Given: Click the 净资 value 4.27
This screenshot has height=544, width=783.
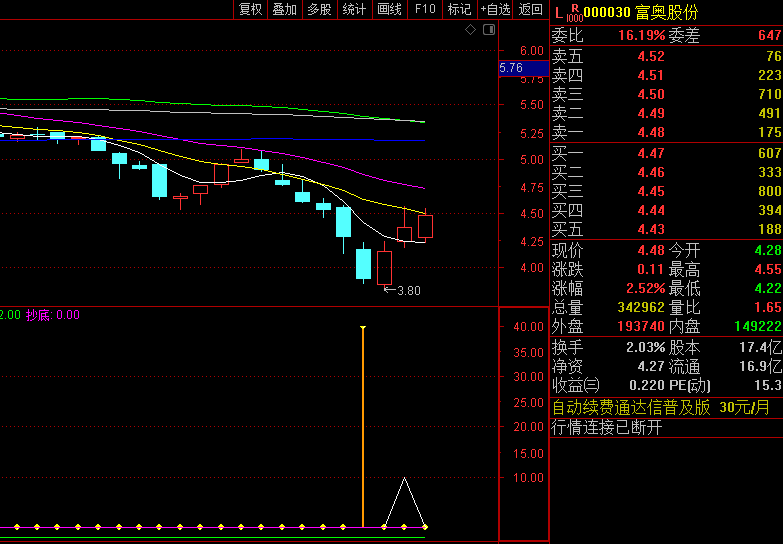Looking at the screenshot, I should 651,367.
